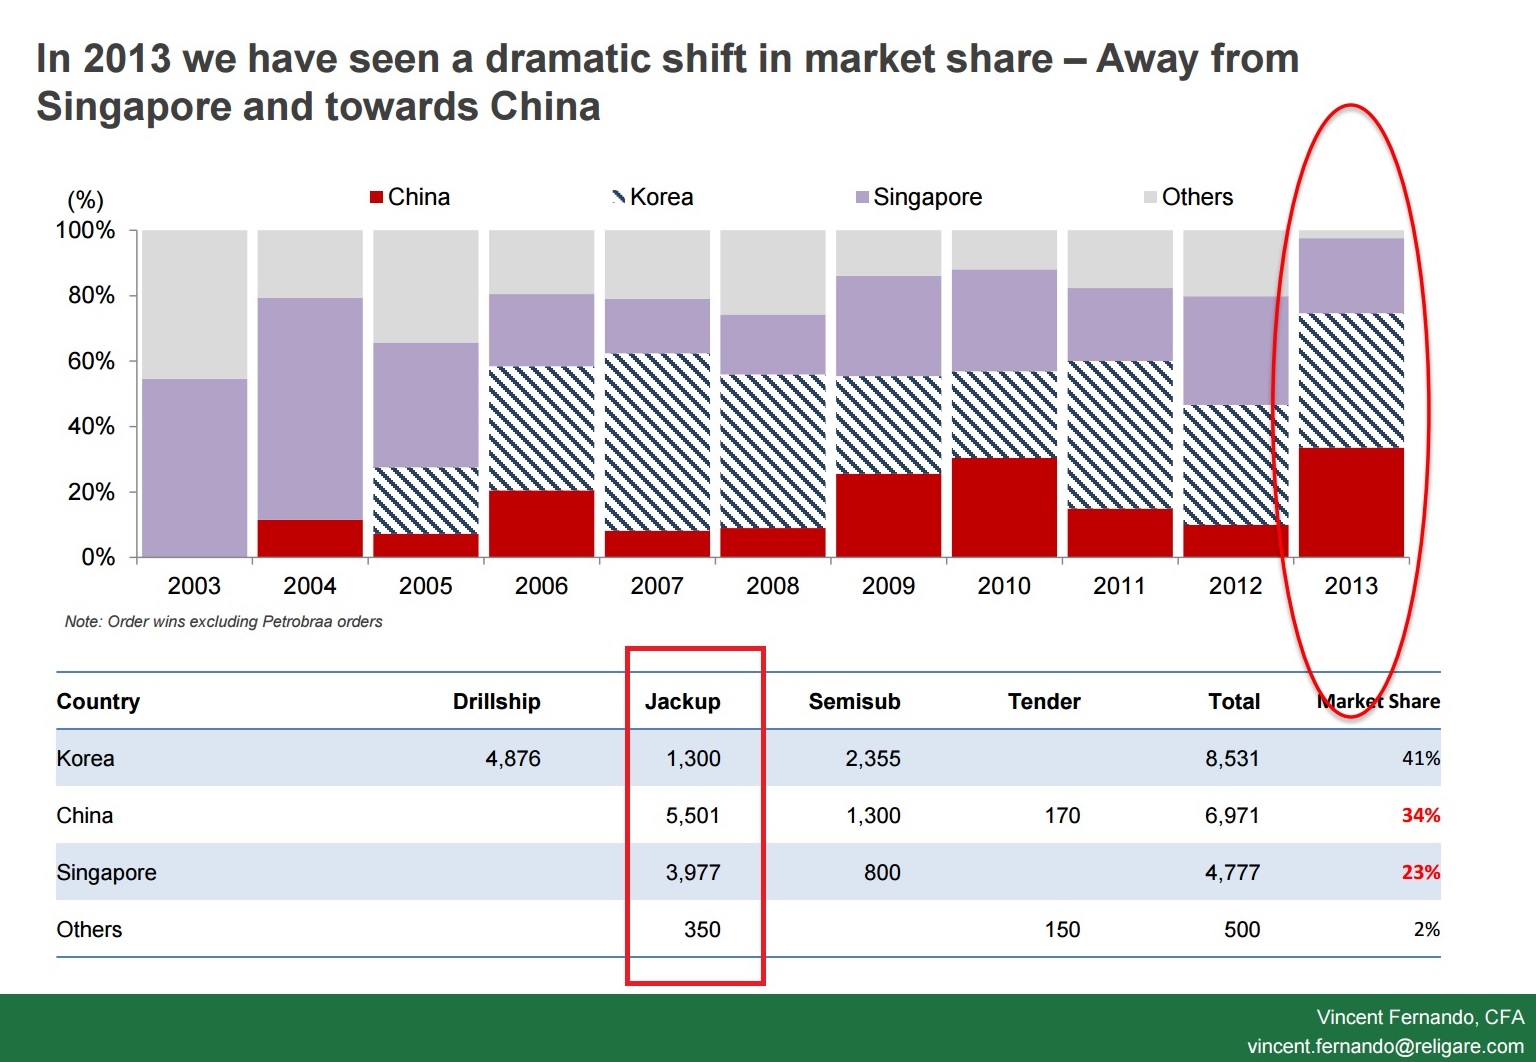Click Singapore jackup value 3,977
Image resolution: width=1536 pixels, height=1062 pixels.
pyautogui.click(x=693, y=872)
